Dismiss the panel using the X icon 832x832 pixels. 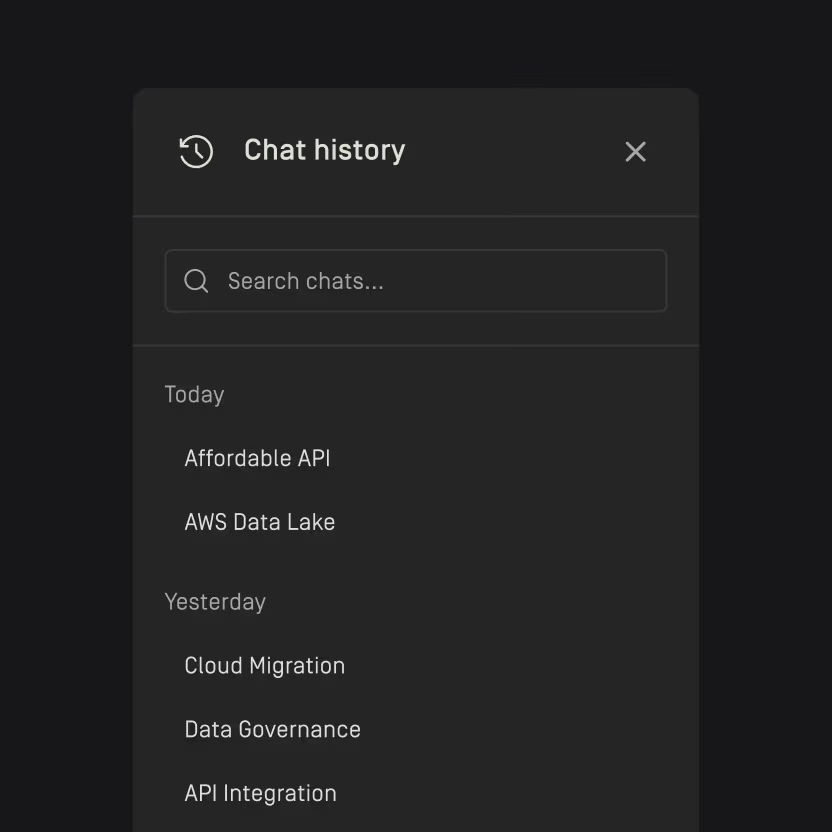point(635,151)
